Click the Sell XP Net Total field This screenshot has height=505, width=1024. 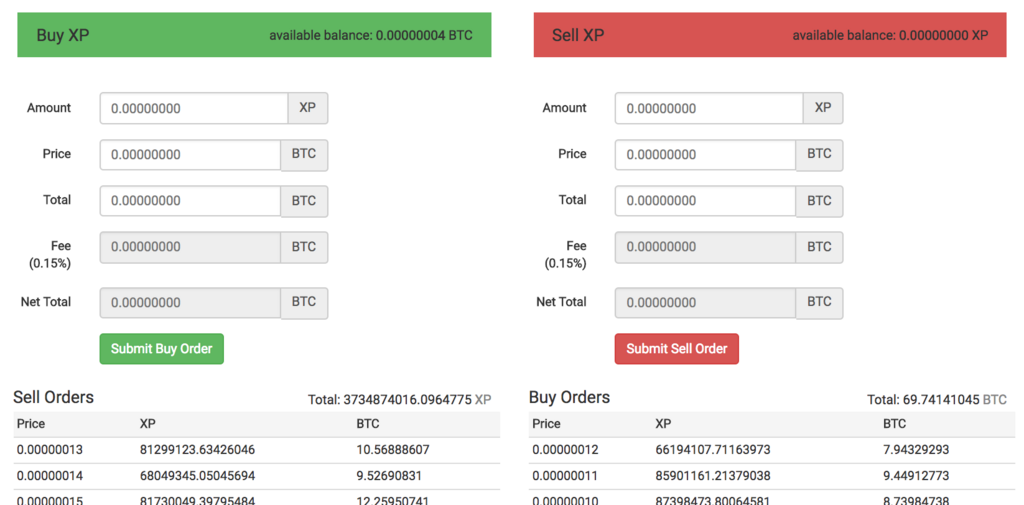click(705, 303)
